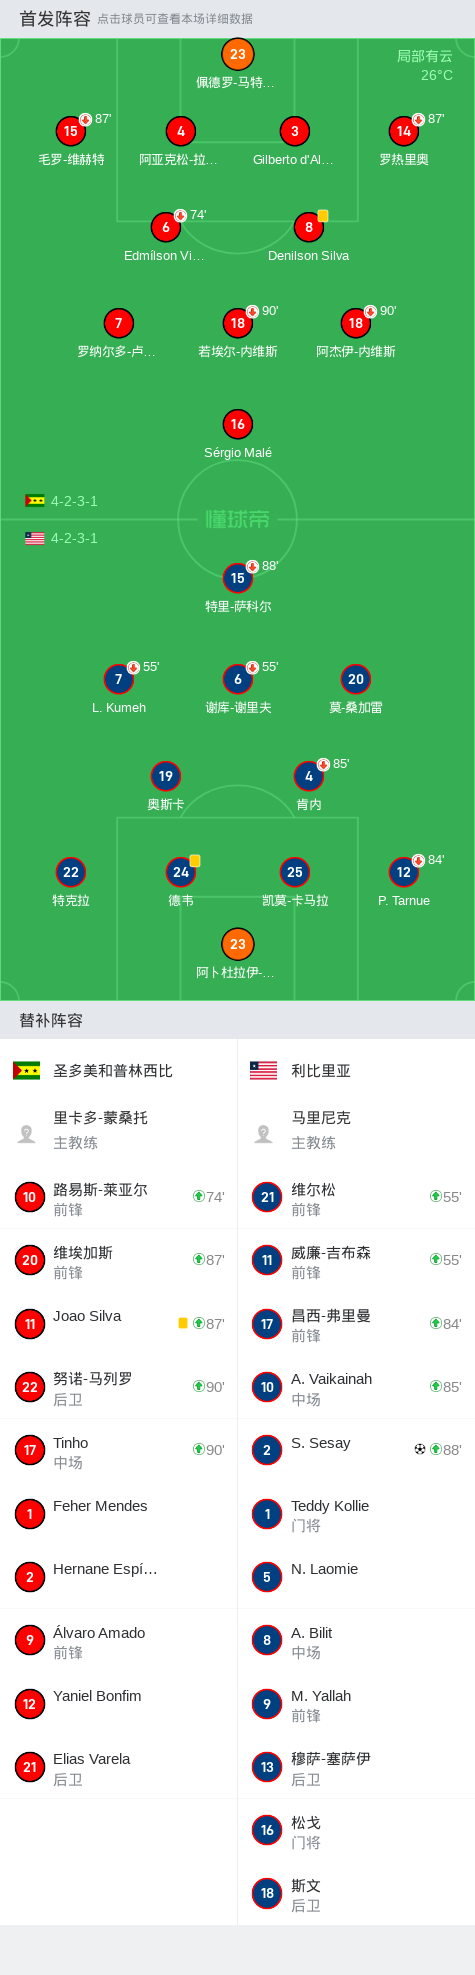The height and width of the screenshot is (1975, 475).
Task: Select player 19 奥斯卡 on pitch
Action: tap(166, 776)
